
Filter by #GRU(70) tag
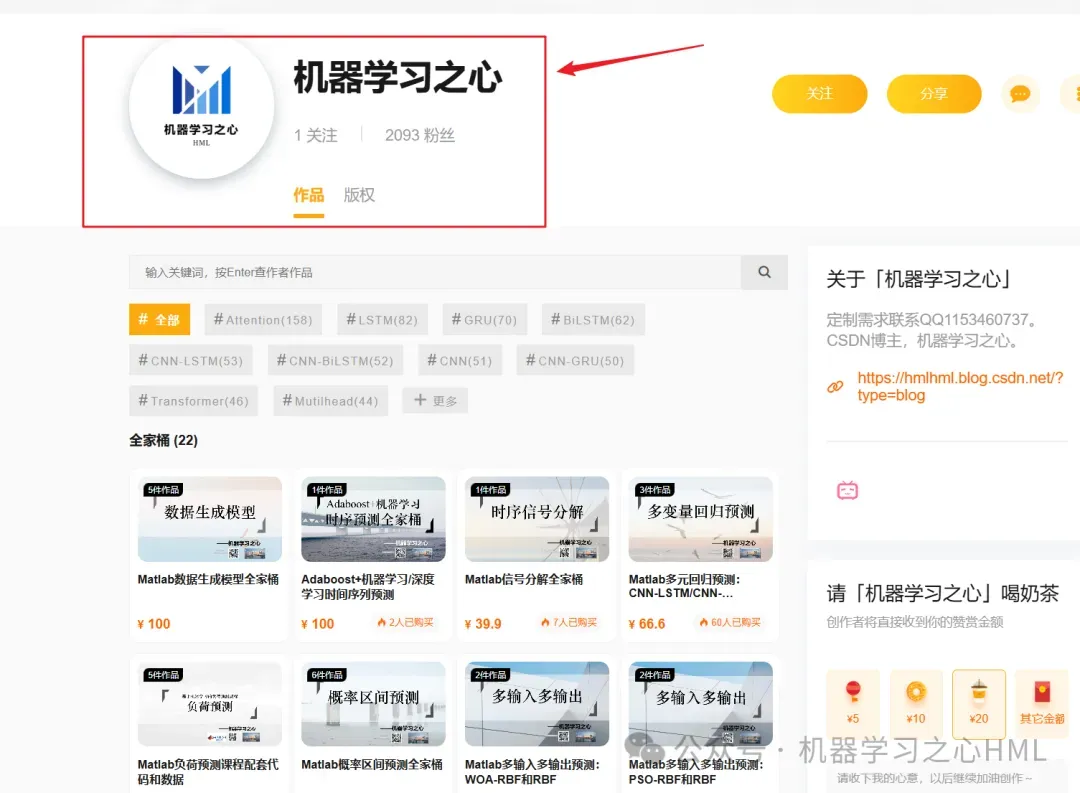tap(484, 320)
